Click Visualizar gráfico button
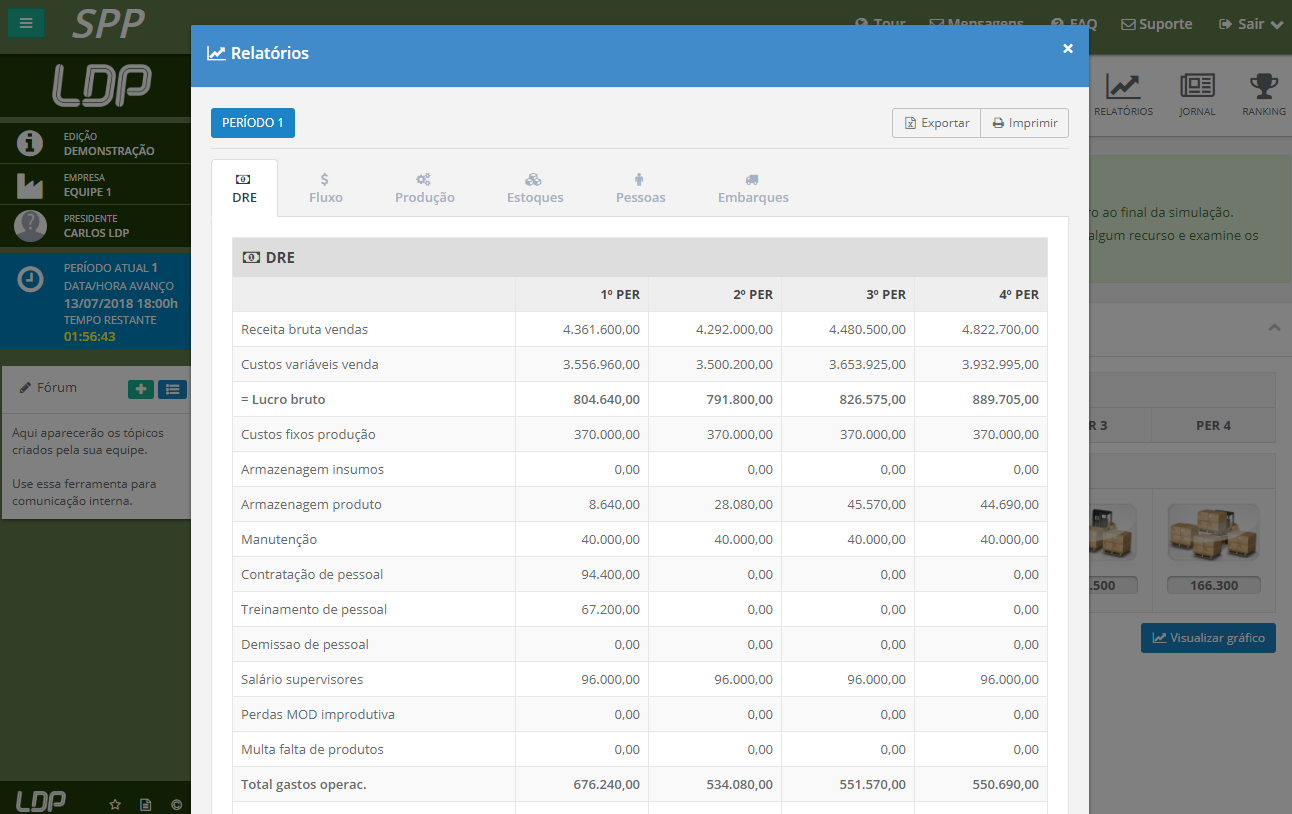This screenshot has height=814, width=1292. pyautogui.click(x=1208, y=638)
